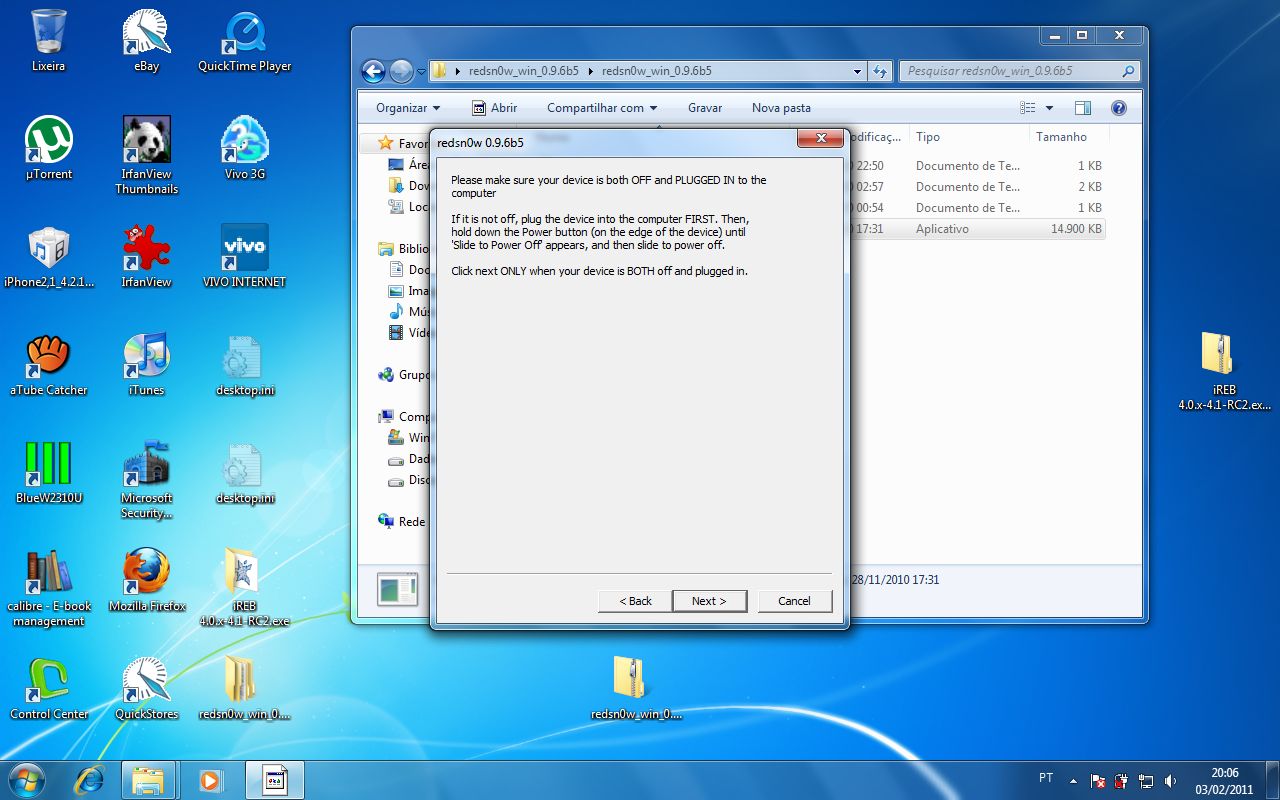1280x800 pixels.
Task: Click the network tray icon
Action: click(x=1146, y=781)
